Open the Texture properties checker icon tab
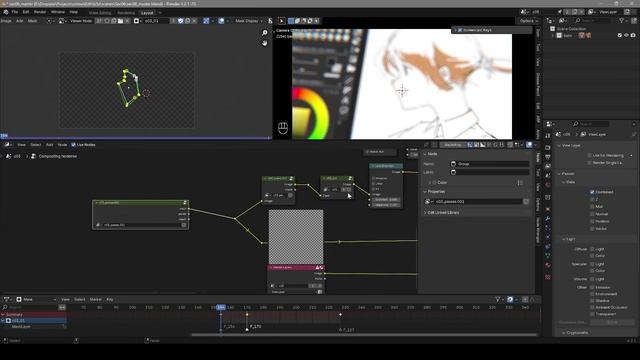Image resolution: width=640 pixels, height=360 pixels. (547, 277)
